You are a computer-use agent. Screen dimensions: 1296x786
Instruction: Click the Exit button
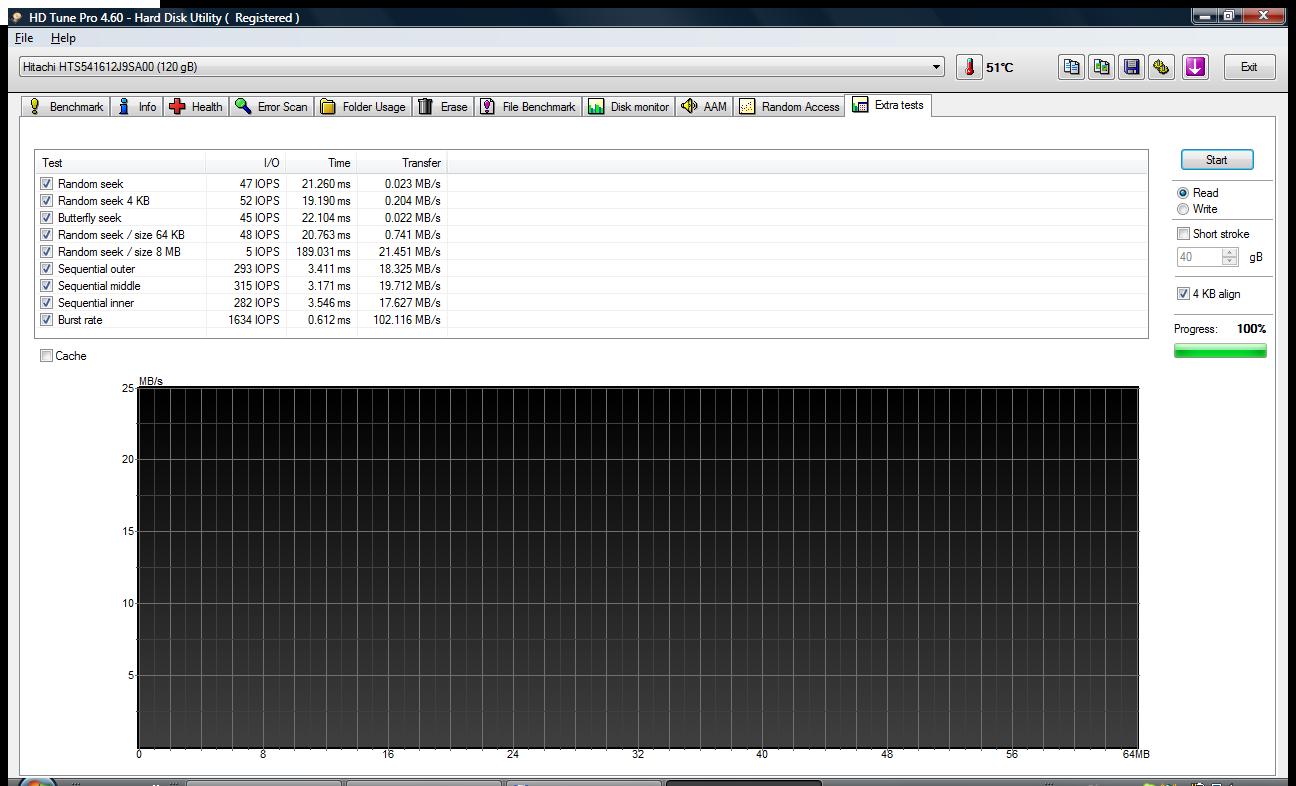pos(1249,67)
